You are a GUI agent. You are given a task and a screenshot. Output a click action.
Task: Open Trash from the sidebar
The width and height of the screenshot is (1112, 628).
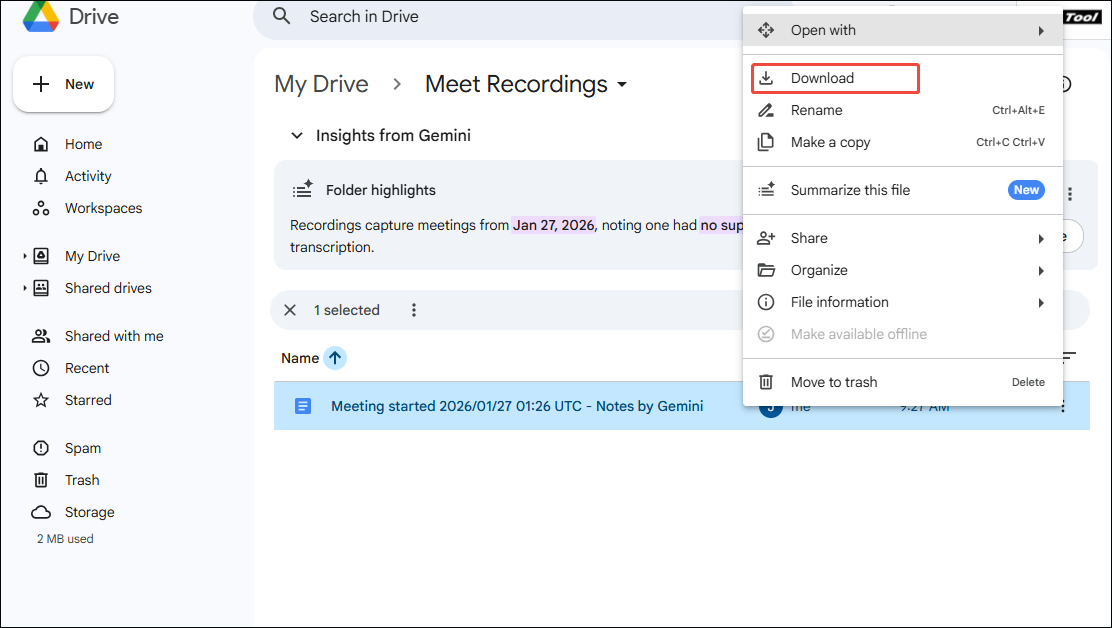click(x=81, y=480)
